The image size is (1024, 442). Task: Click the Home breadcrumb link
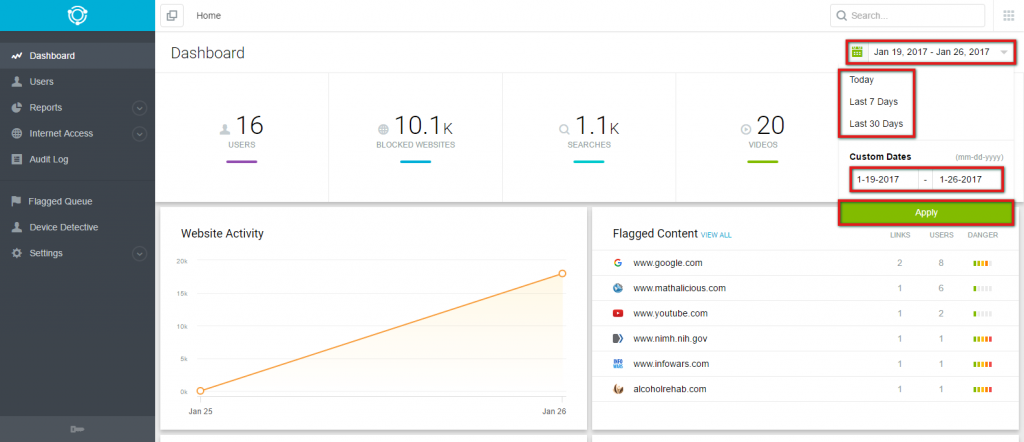(x=208, y=16)
